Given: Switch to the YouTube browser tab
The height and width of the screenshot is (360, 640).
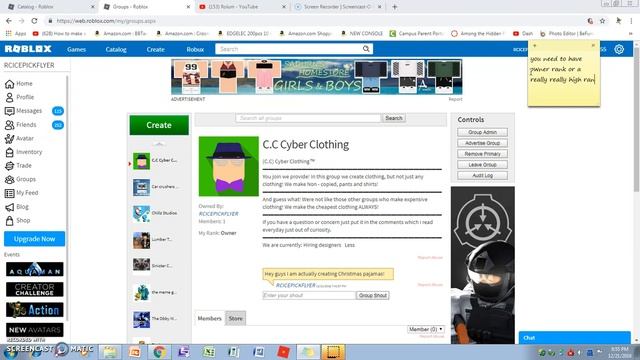Looking at the screenshot, I should coord(242,7).
